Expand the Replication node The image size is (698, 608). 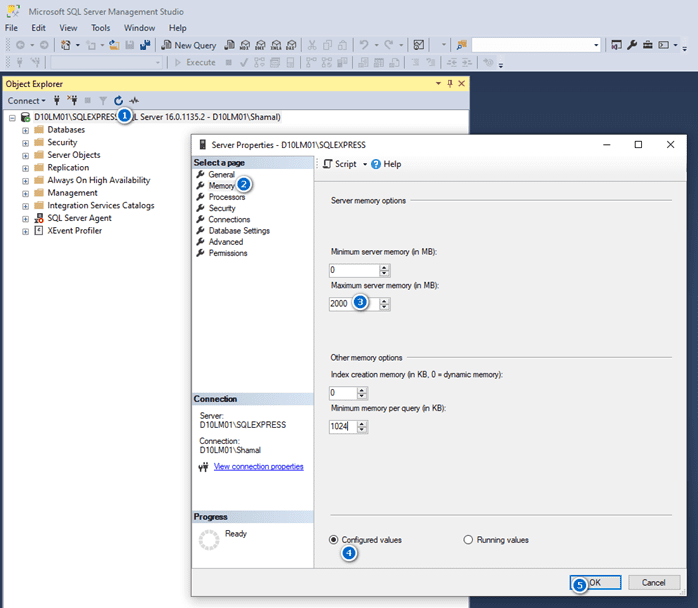click(x=25, y=168)
